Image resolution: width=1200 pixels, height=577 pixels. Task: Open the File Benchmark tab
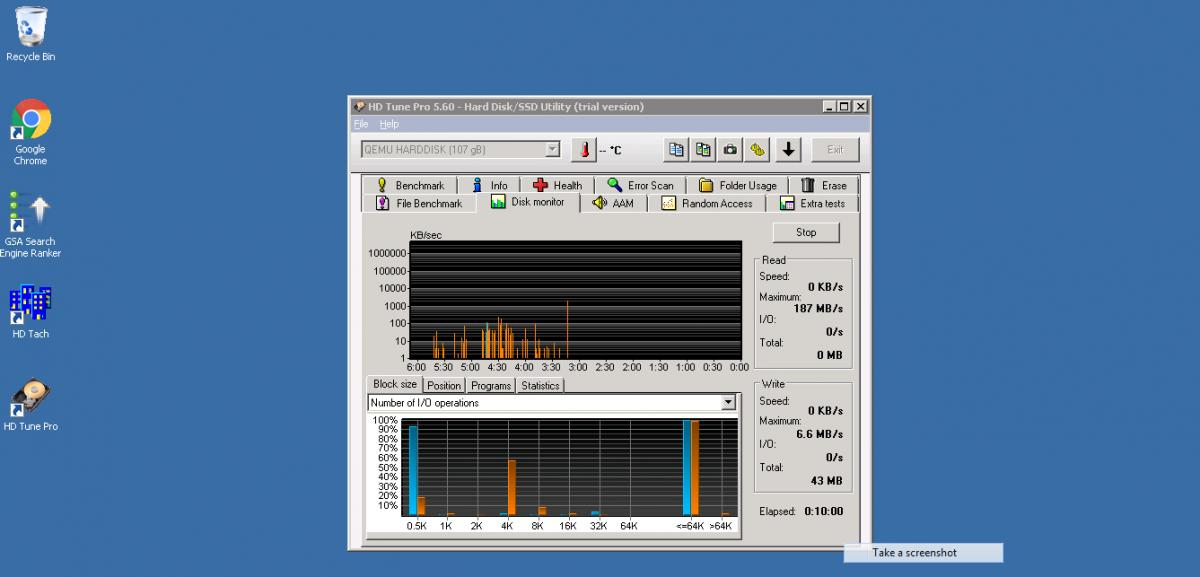click(x=420, y=203)
